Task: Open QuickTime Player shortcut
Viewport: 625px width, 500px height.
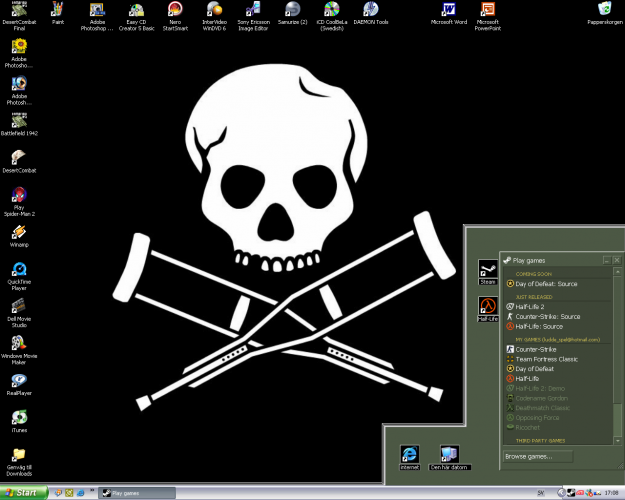Action: tap(19, 270)
